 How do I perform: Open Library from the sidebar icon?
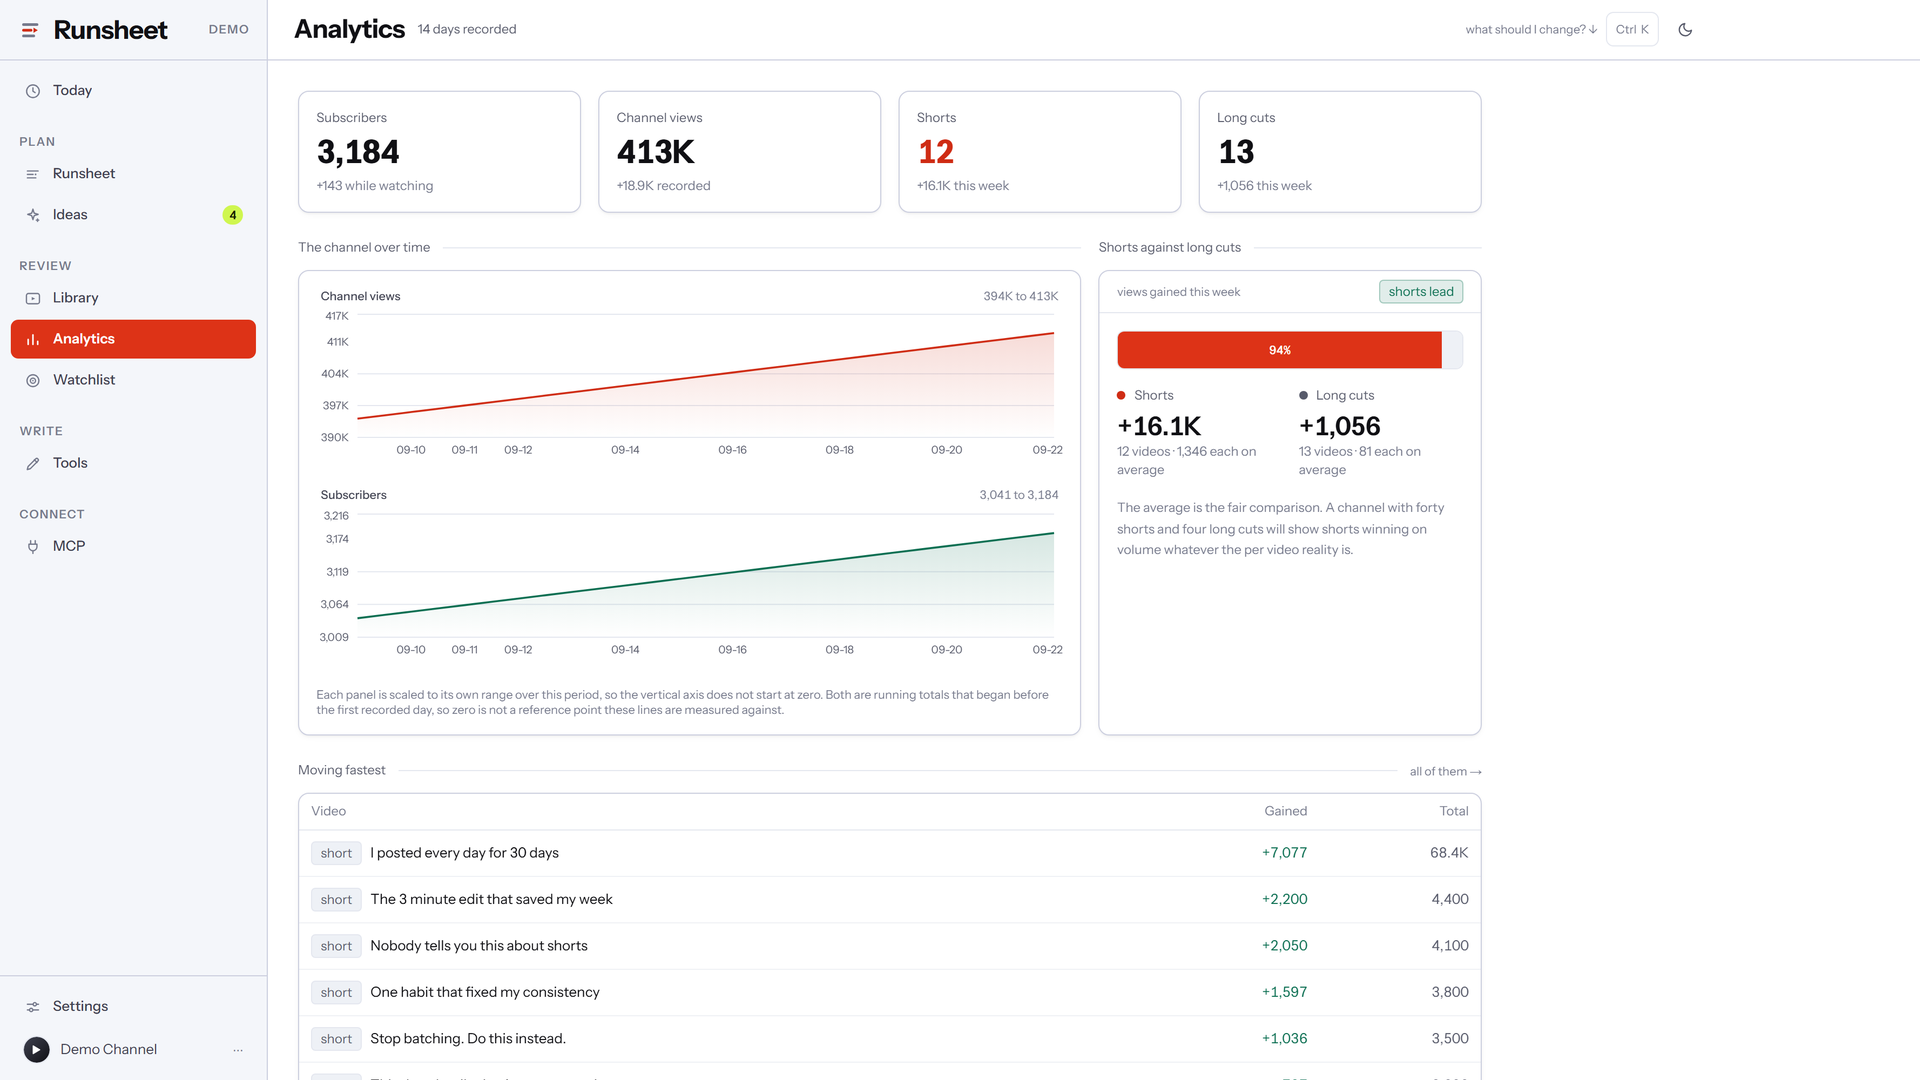tap(33, 298)
